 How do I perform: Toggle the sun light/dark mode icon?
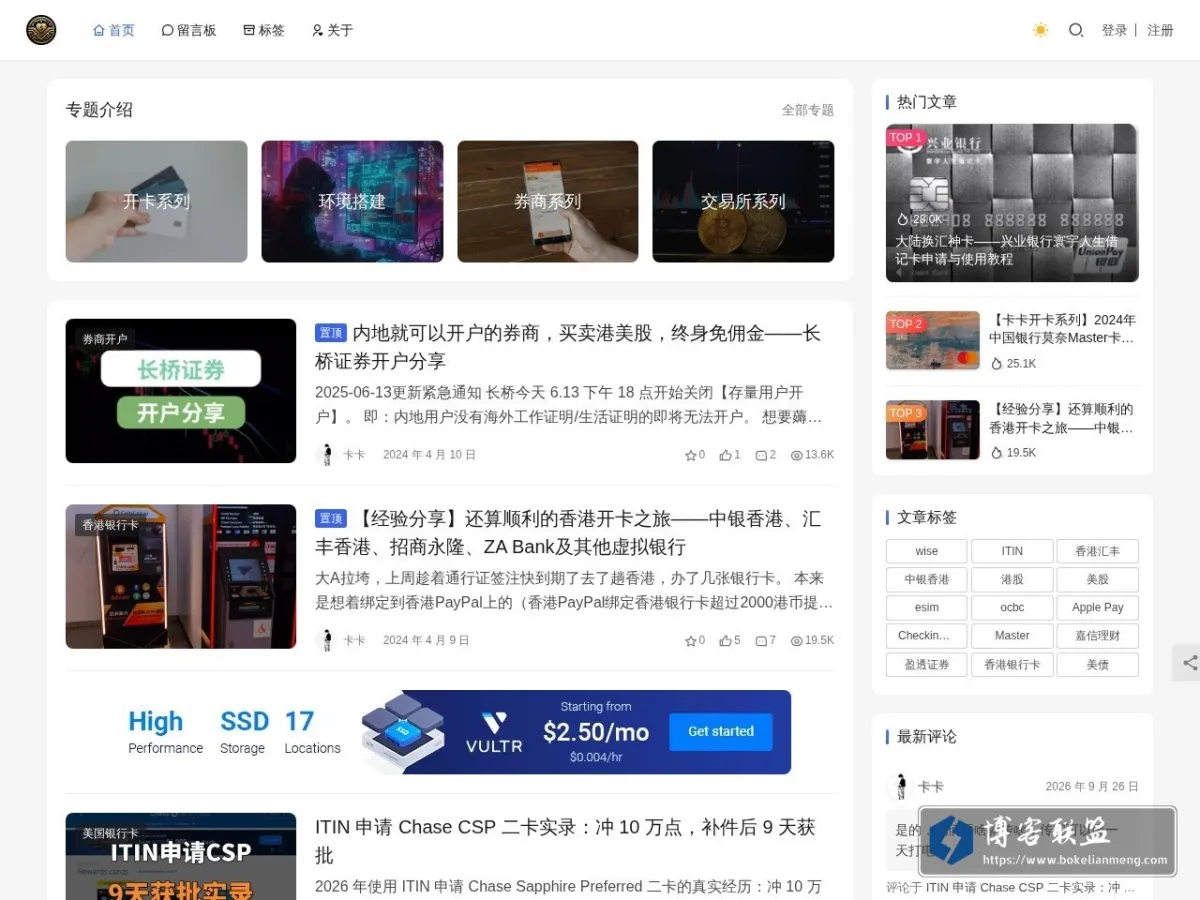(1041, 30)
